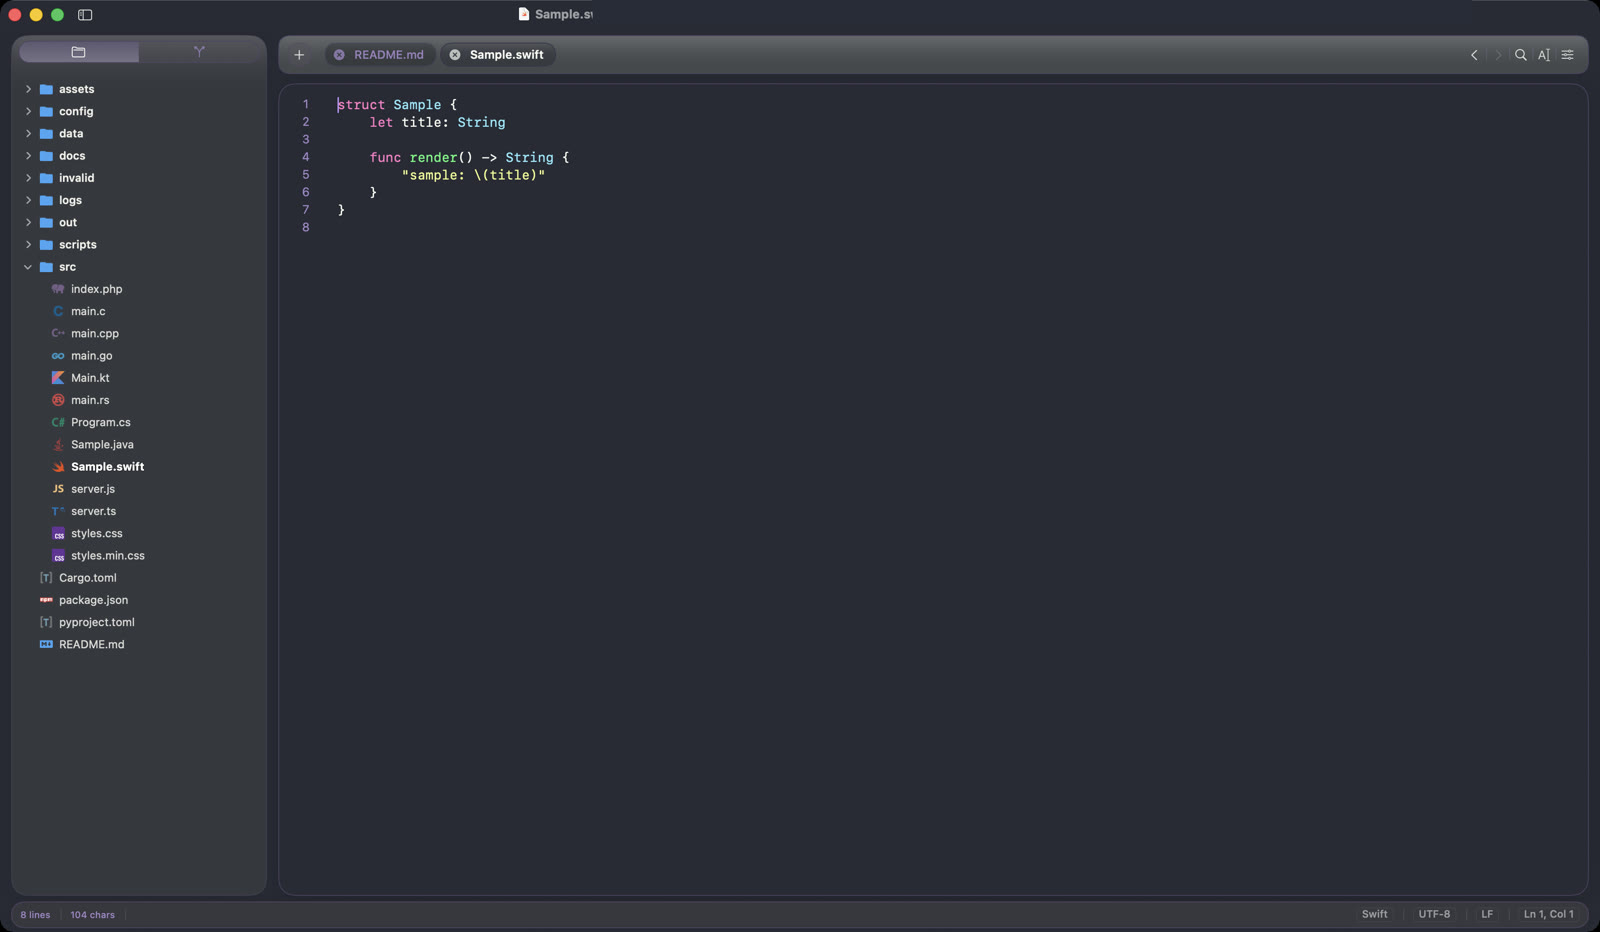Click the assets folder icon
The image size is (1600, 932).
(x=46, y=89)
